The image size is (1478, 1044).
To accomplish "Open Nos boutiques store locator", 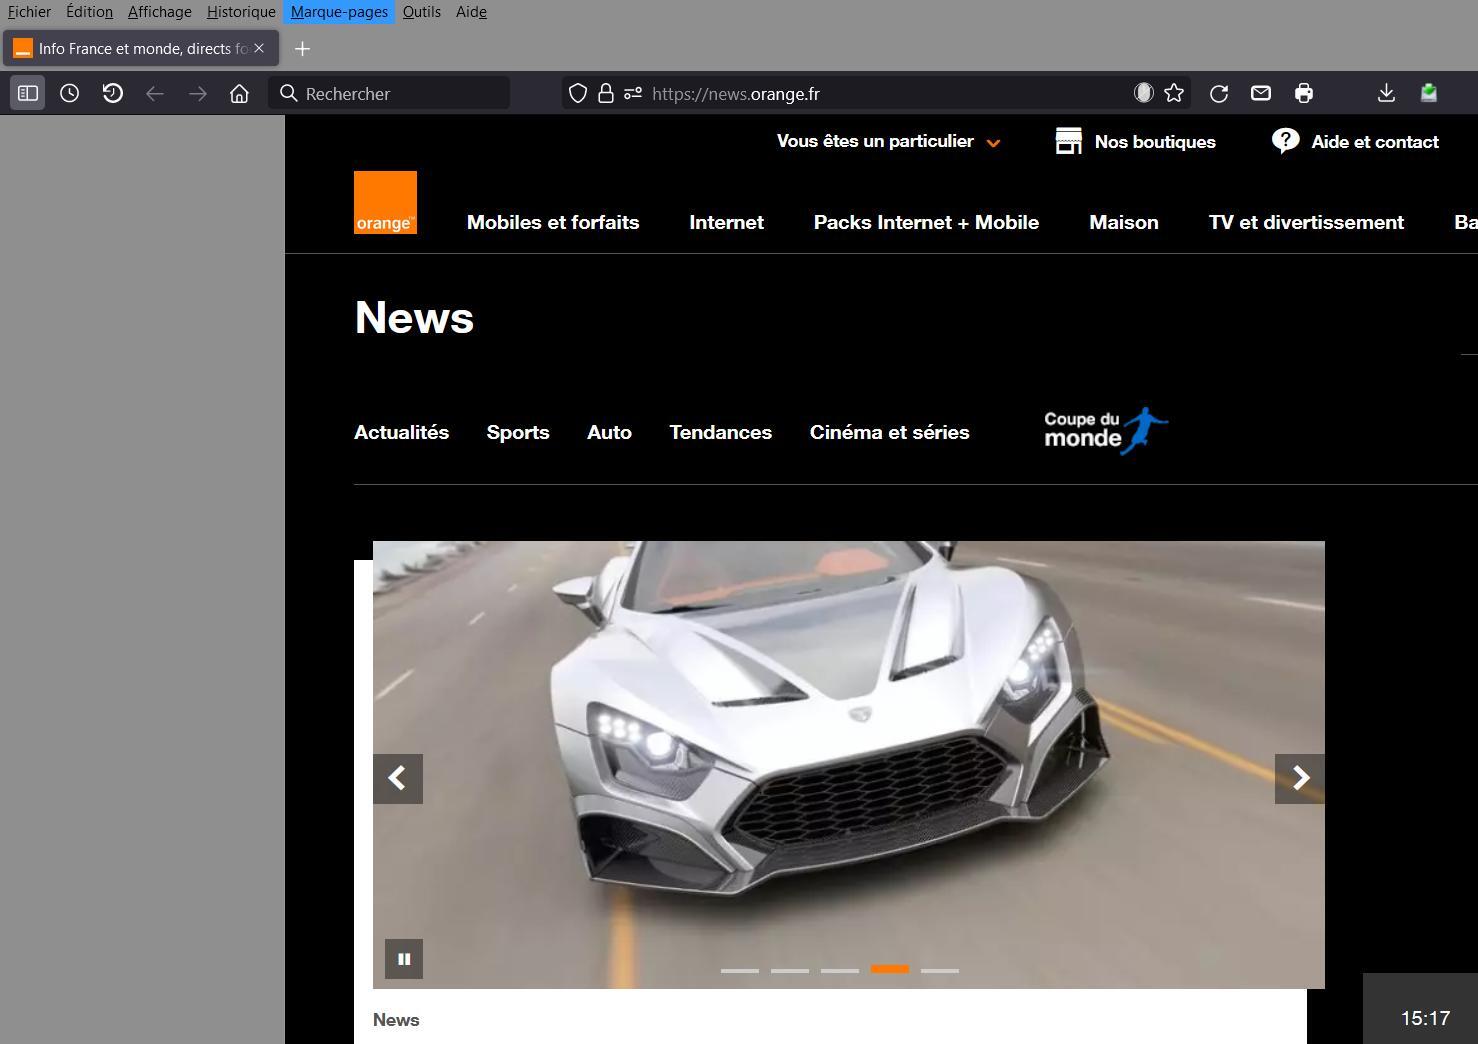I will 1135,141.
